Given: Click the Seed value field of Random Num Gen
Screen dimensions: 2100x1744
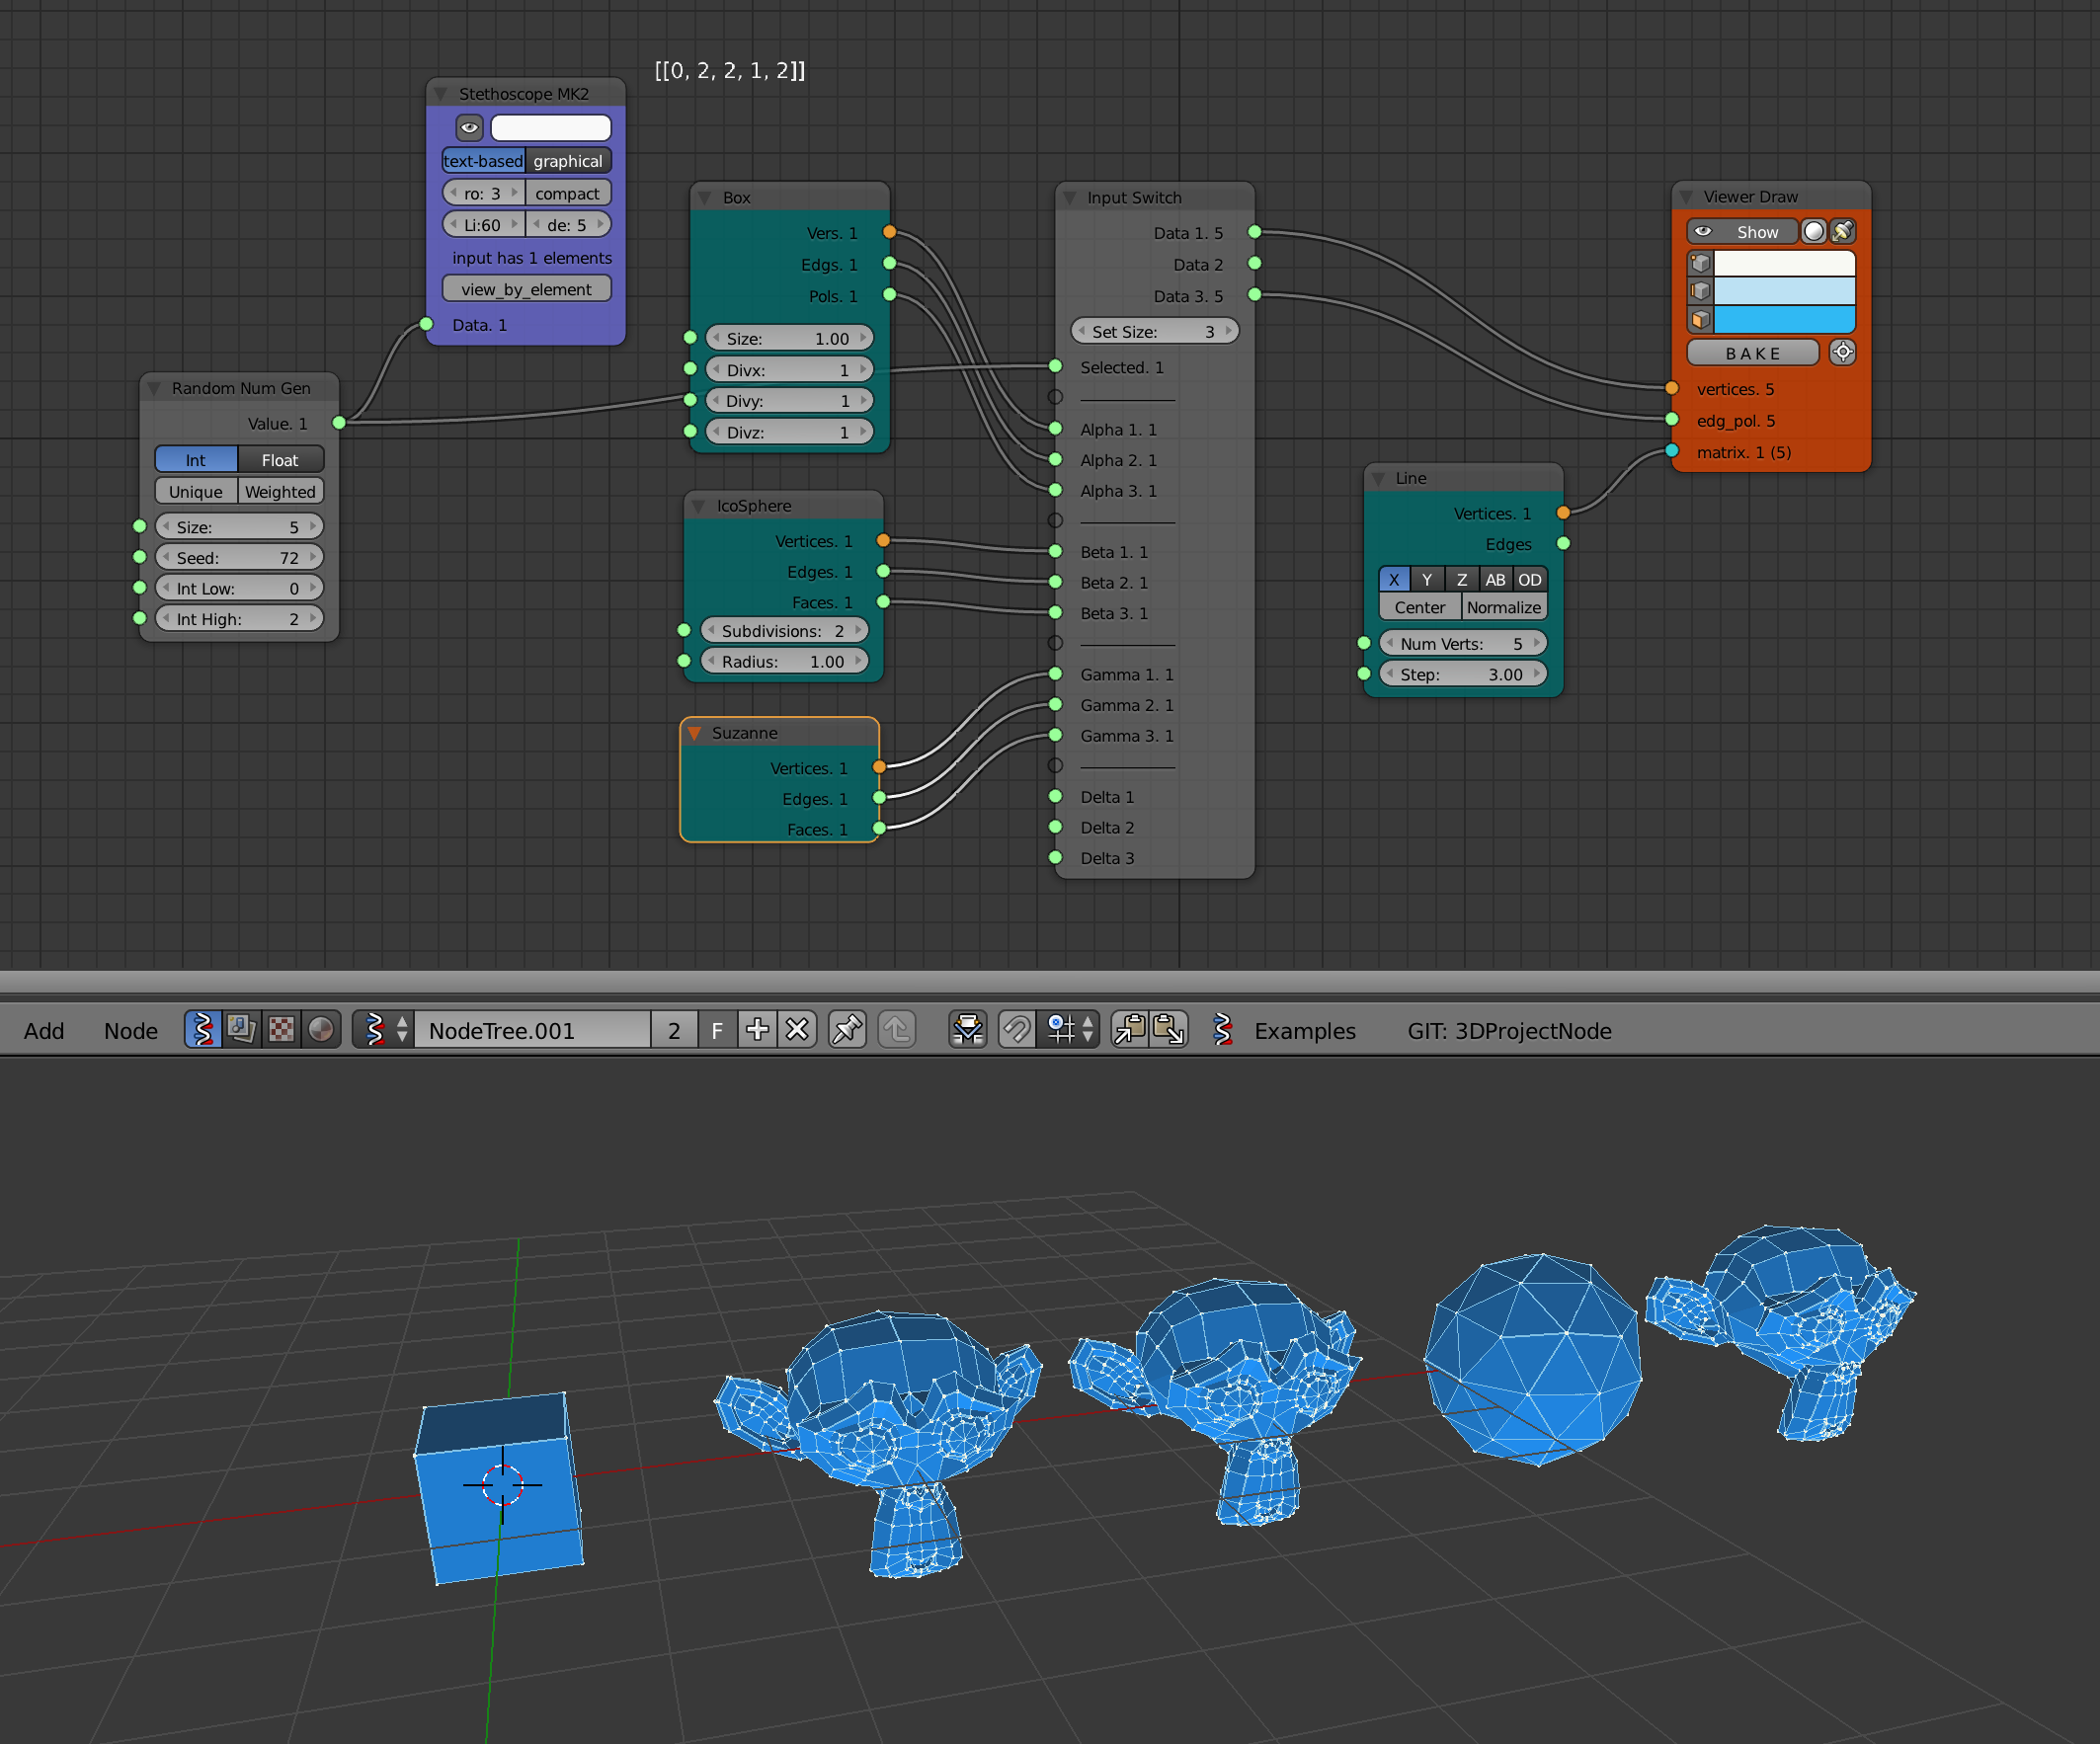Looking at the screenshot, I should (240, 558).
